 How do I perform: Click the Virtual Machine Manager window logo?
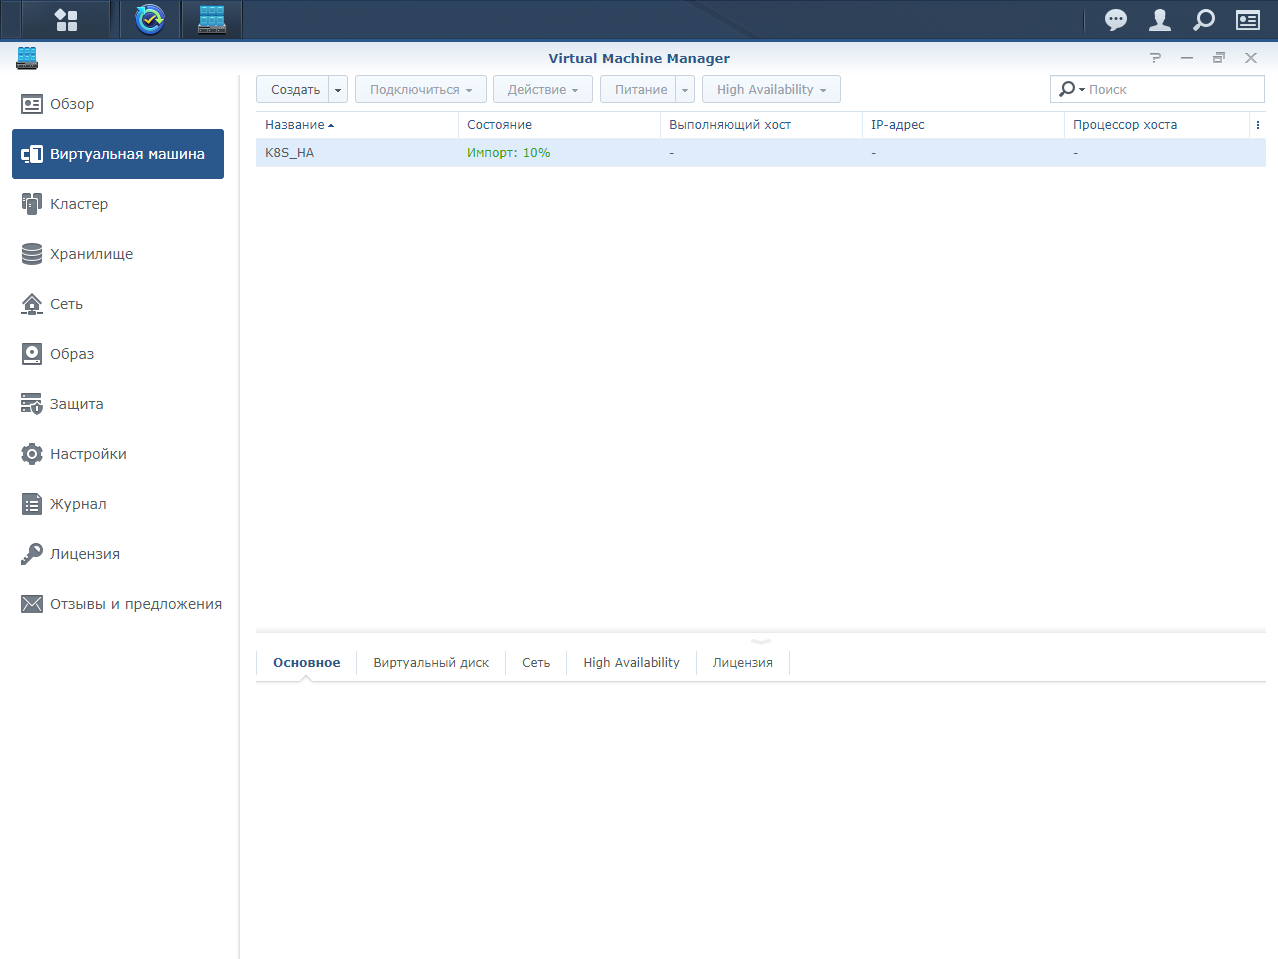(x=27, y=58)
